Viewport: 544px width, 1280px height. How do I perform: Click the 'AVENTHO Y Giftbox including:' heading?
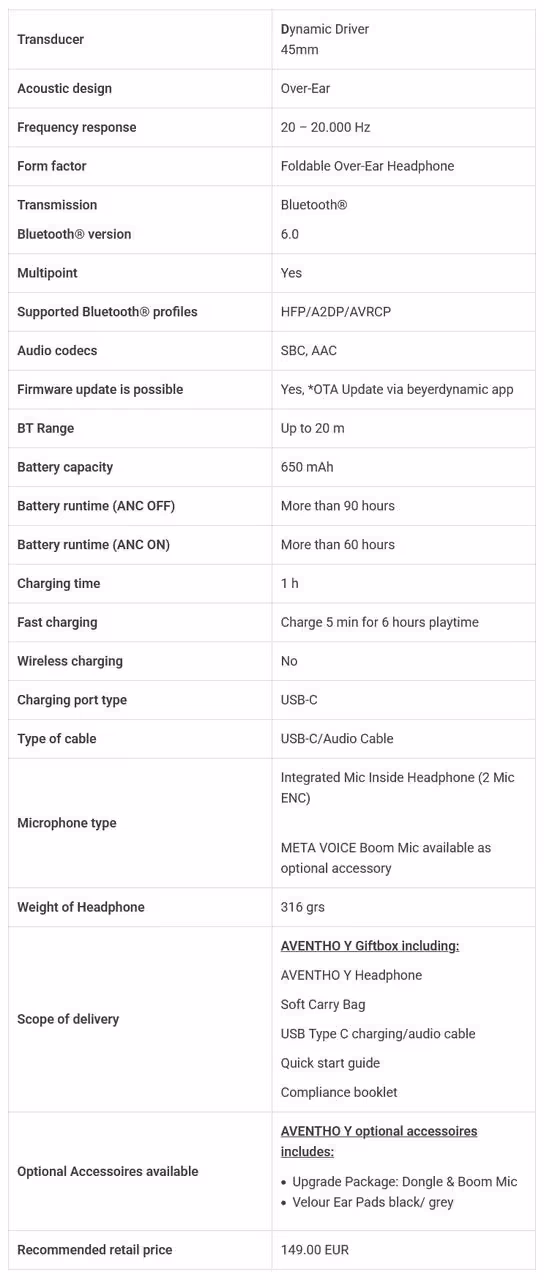(x=370, y=946)
